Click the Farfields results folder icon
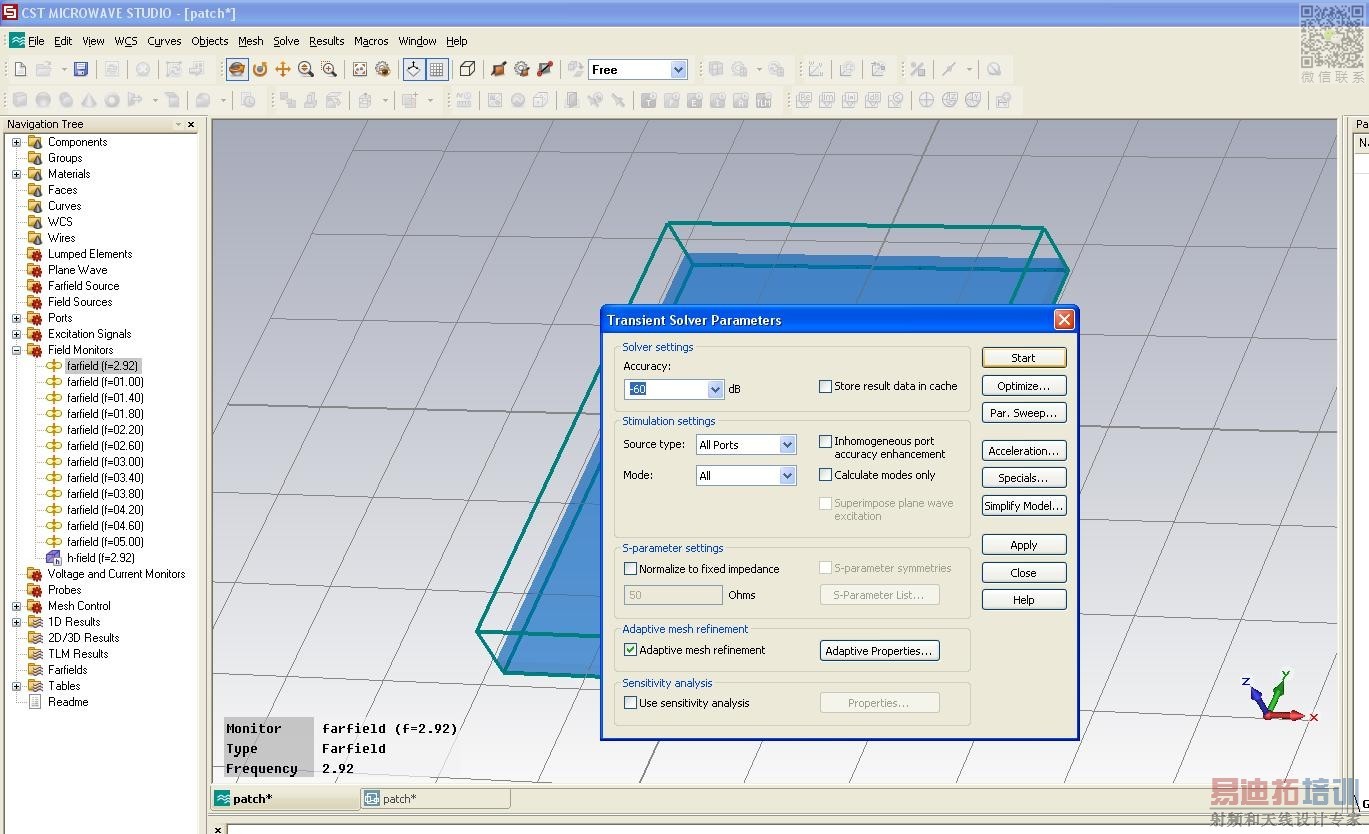Screen dimensions: 1369x834 35,670
